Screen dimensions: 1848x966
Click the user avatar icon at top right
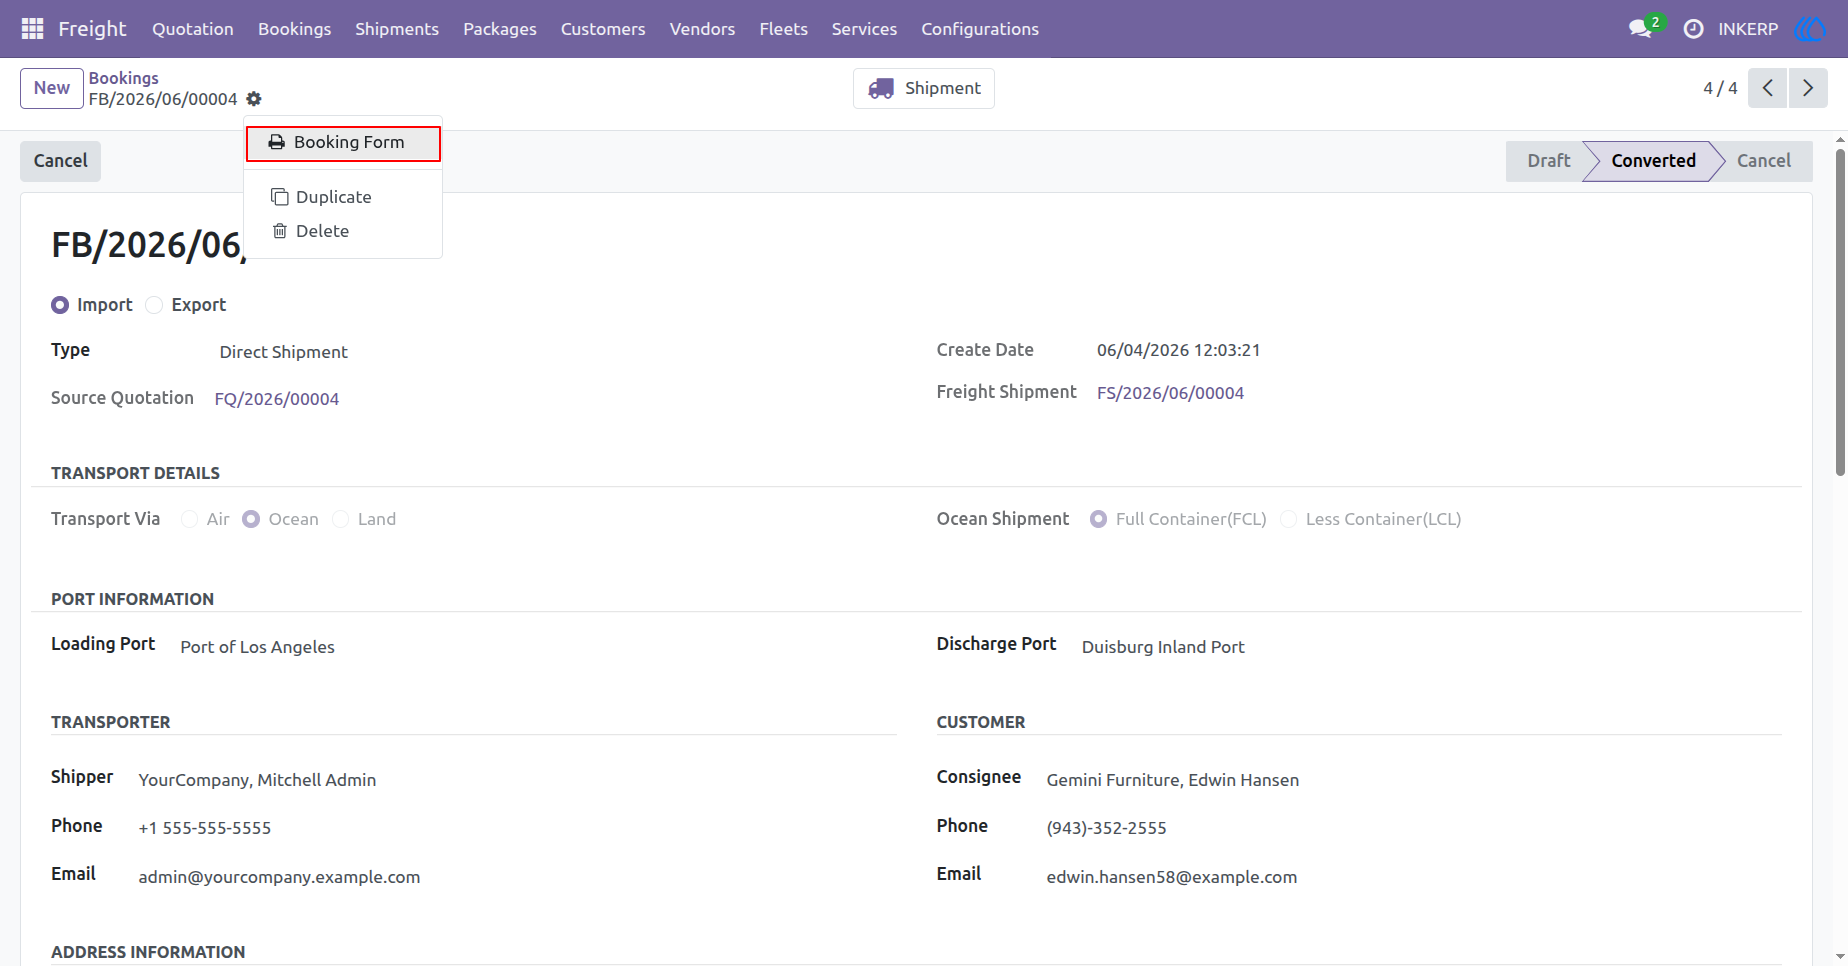coord(1811,29)
